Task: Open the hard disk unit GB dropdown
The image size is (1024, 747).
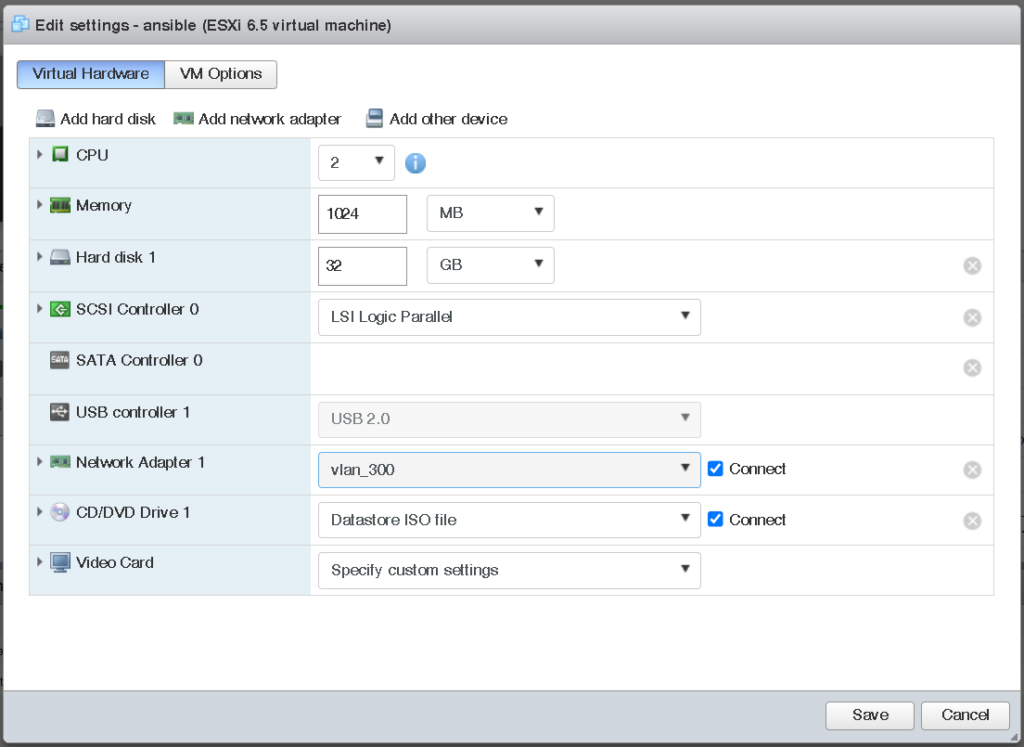Action: (x=490, y=265)
